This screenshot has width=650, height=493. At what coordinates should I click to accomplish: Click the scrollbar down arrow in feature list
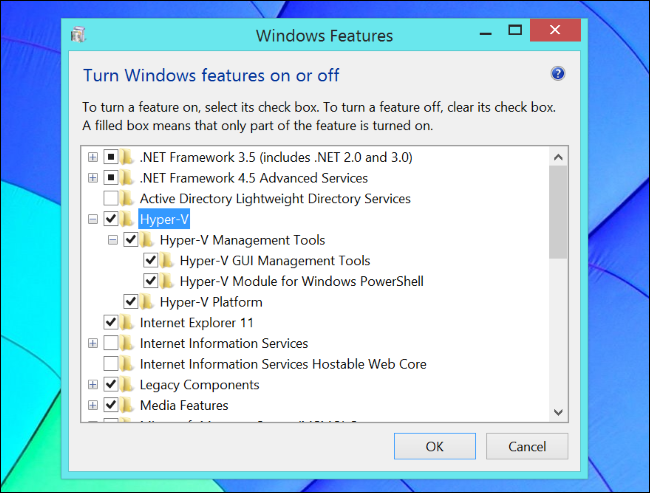(558, 411)
